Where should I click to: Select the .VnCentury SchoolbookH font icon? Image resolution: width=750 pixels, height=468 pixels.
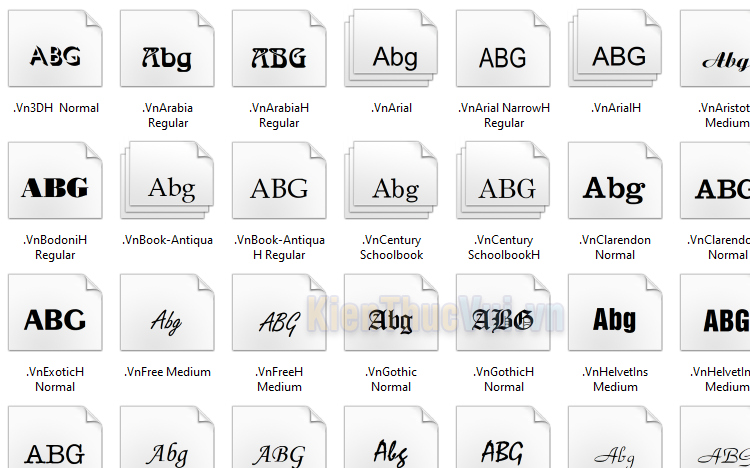[505, 187]
